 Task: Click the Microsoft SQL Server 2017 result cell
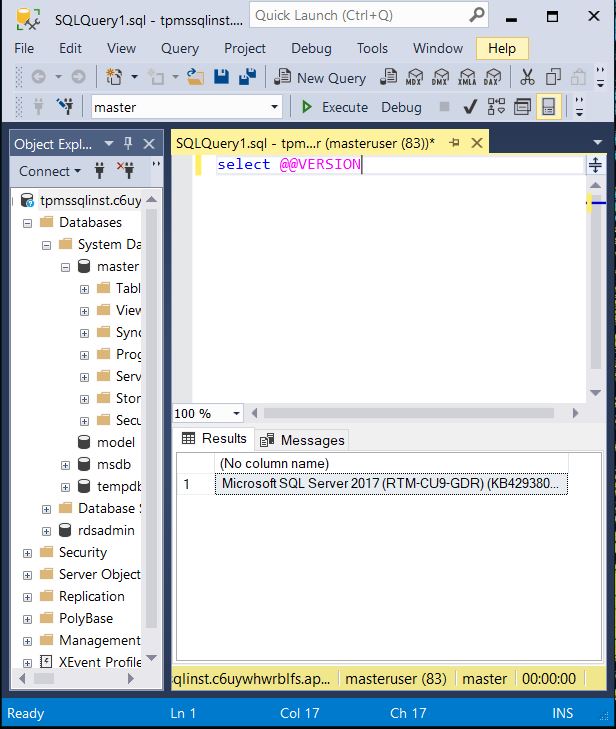(391, 484)
